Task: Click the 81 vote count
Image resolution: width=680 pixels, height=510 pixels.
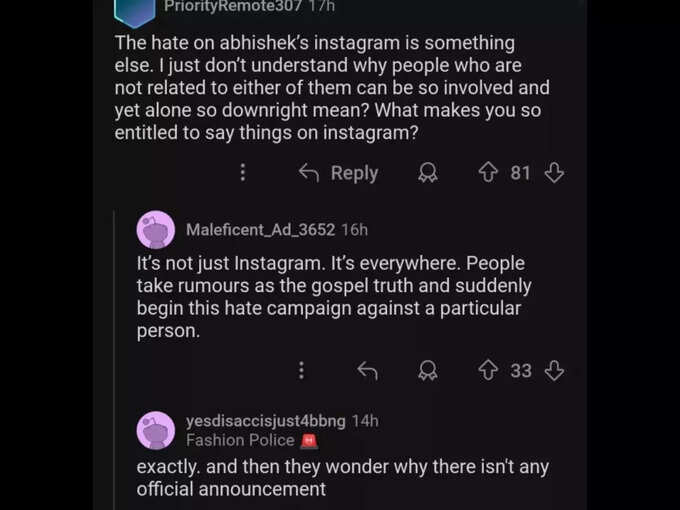Action: coord(520,173)
